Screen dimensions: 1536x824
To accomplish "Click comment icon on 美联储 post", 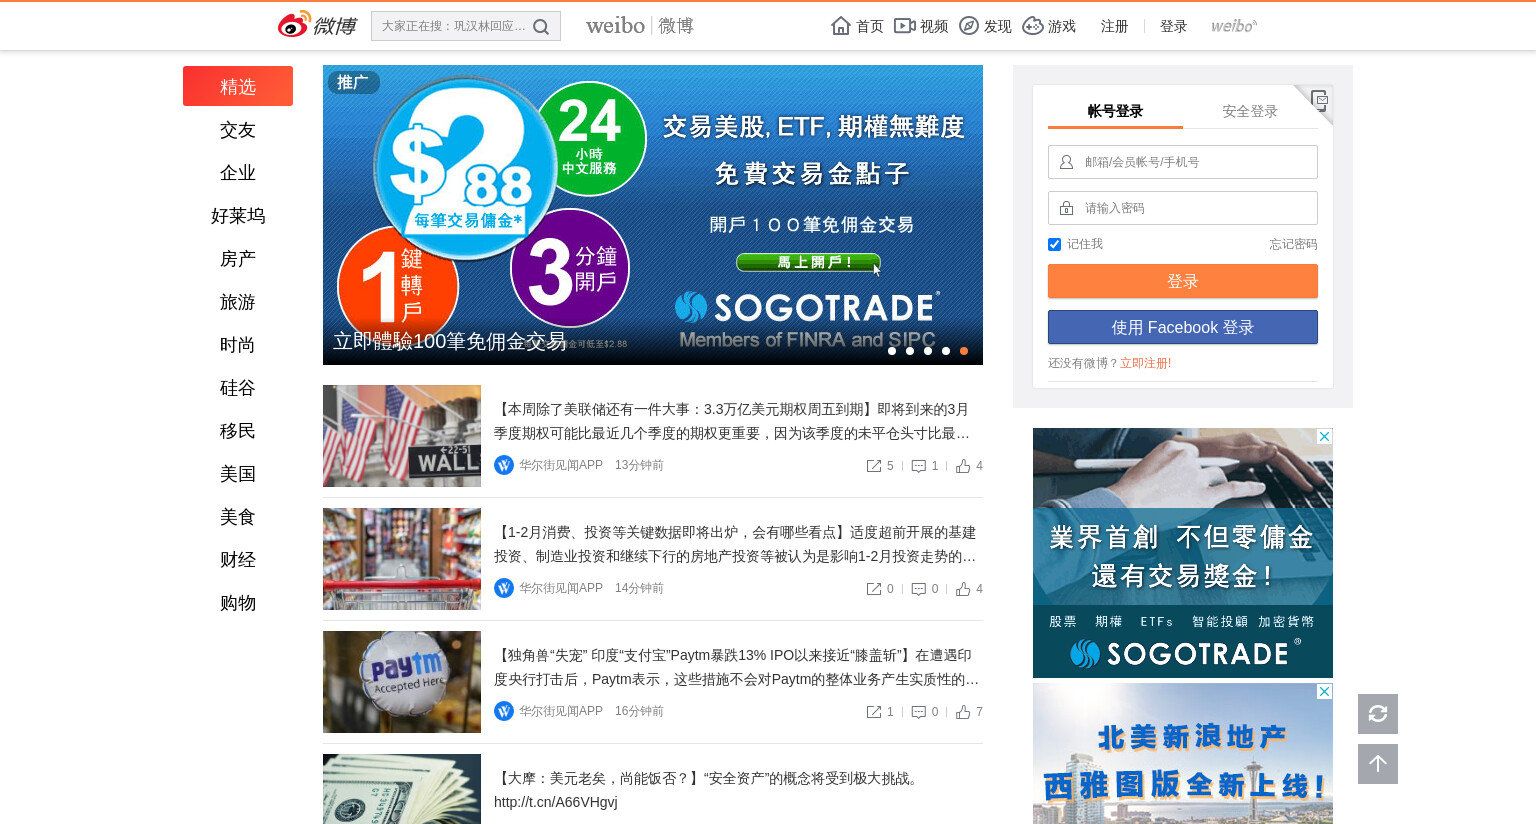I will tap(919, 466).
